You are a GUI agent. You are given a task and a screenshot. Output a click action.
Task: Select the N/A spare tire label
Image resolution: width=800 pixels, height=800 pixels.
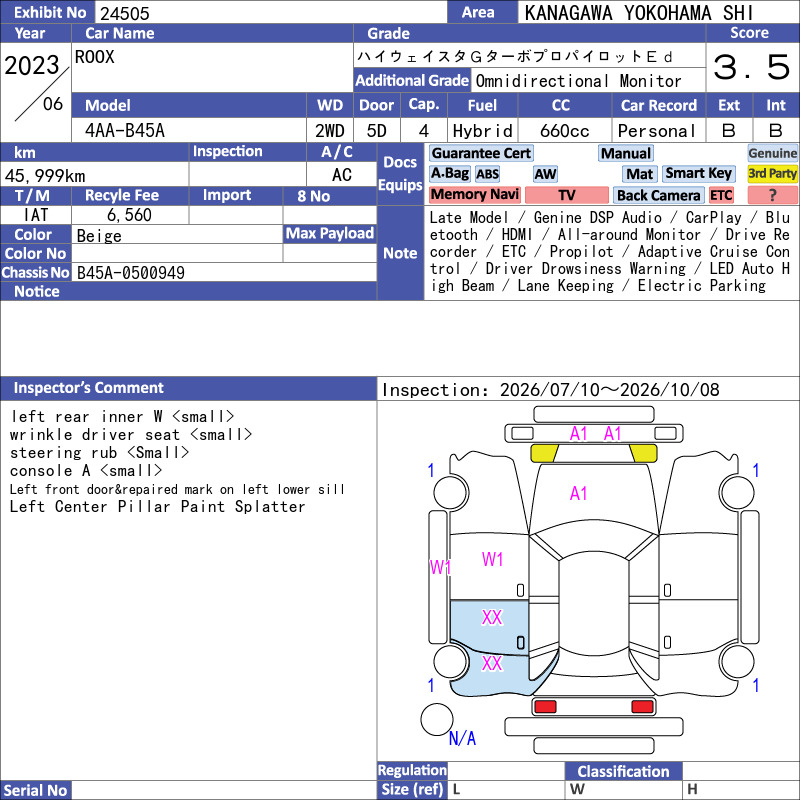462,738
